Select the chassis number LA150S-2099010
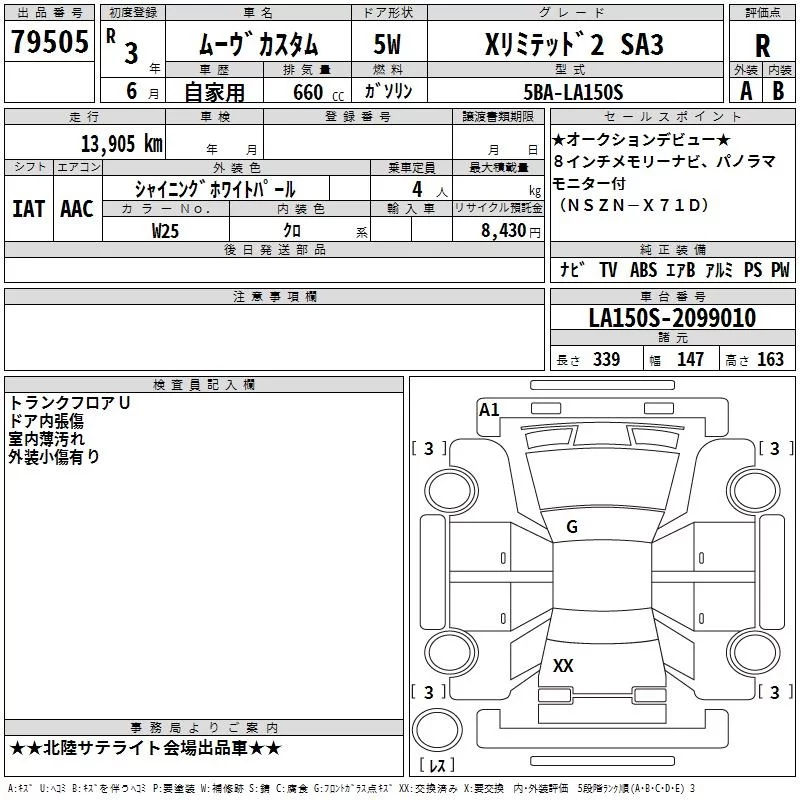This screenshot has height=800, width=800. tap(672, 318)
